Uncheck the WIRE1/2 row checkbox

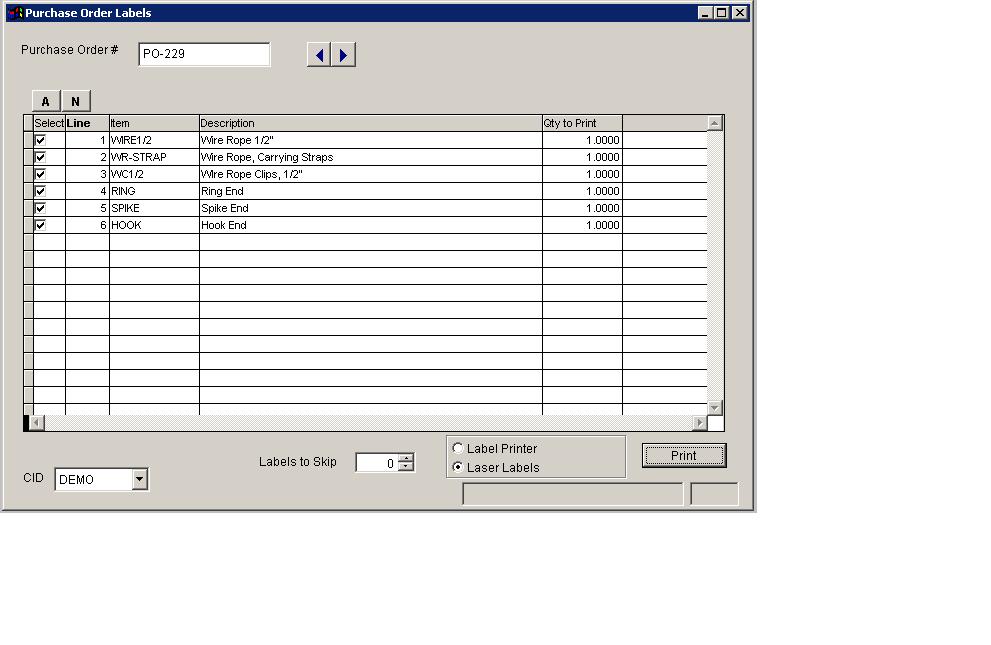pos(40,140)
